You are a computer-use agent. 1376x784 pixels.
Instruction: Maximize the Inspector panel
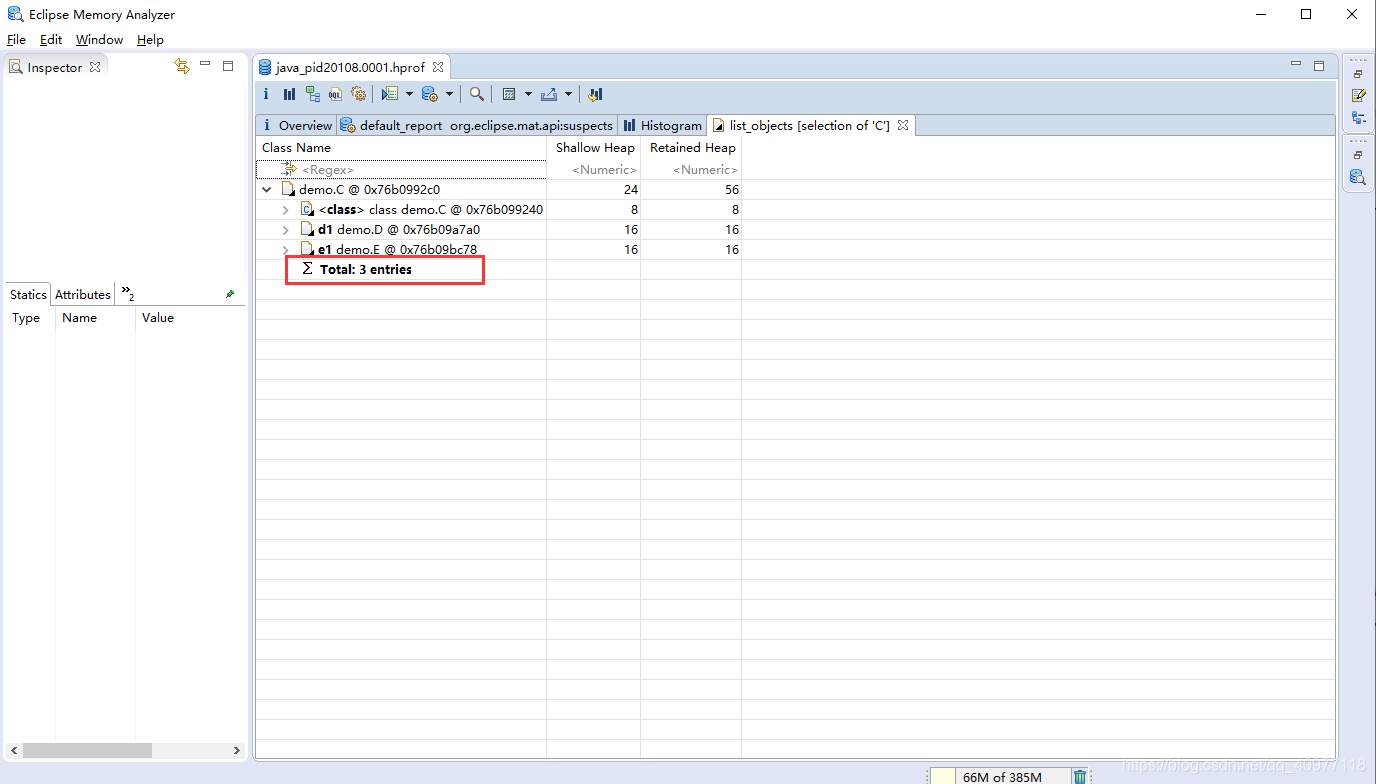(x=228, y=65)
